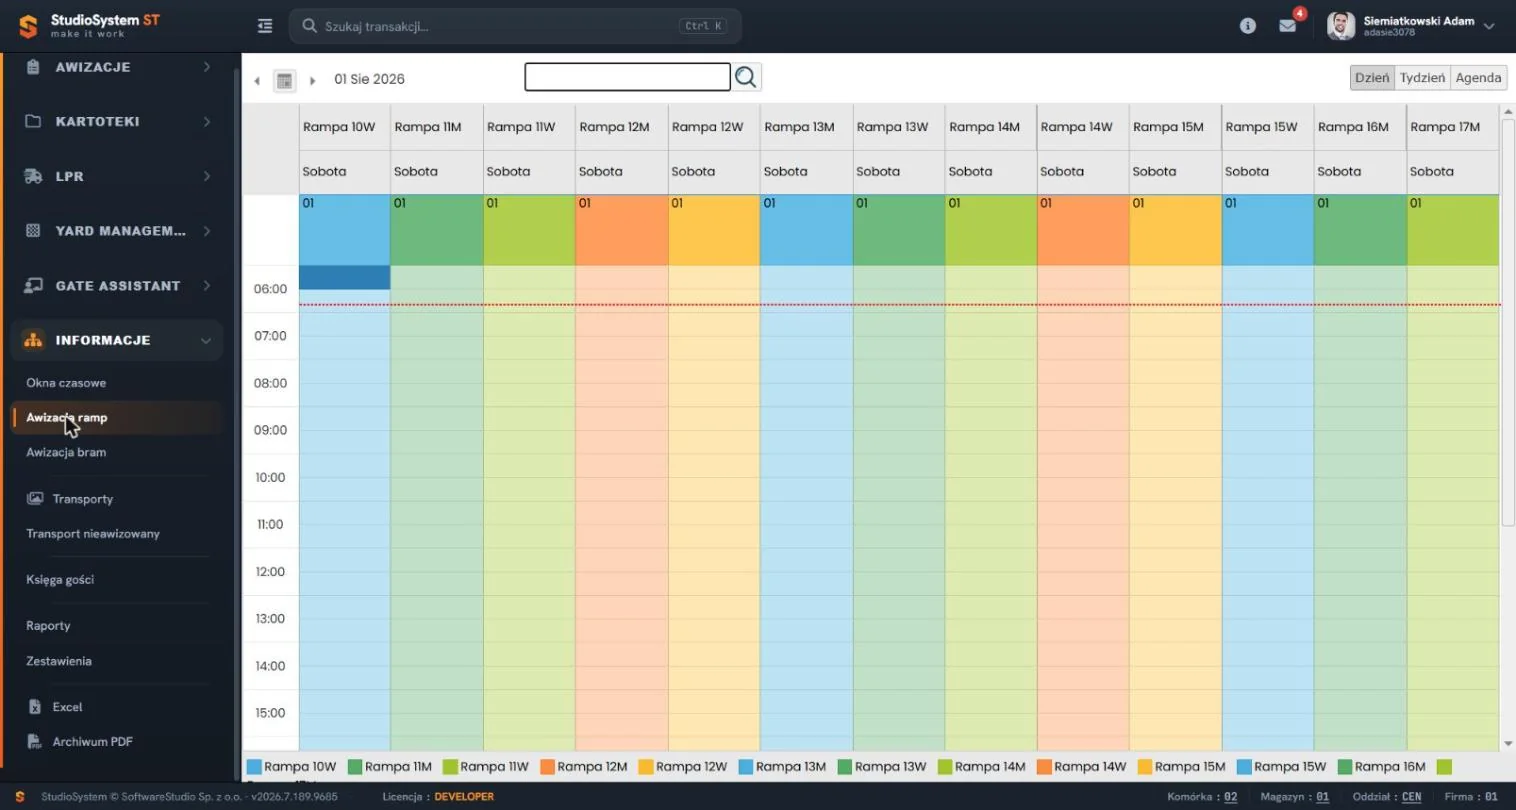Click the LPR truck icon
This screenshot has height=810, width=1516.
(33, 176)
